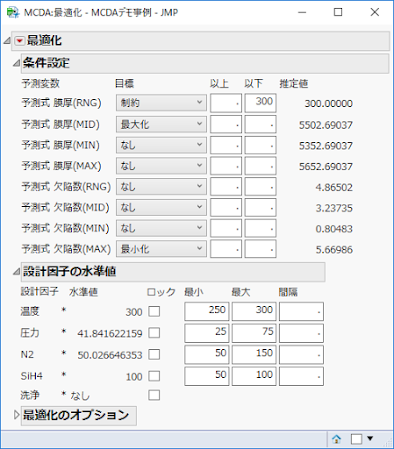Open the red triangle menu beside 最適化
394x449 pixels.
click(x=20, y=41)
